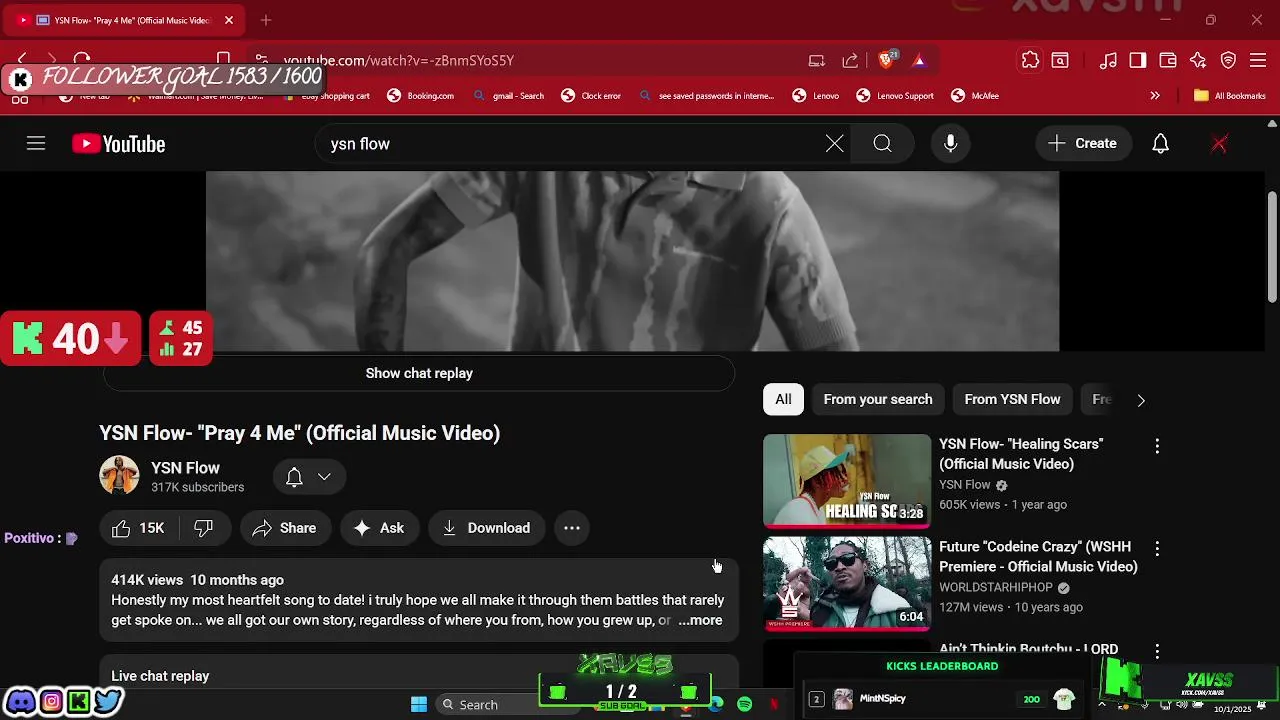This screenshot has width=1280, height=720.
Task: Click the music video player
Action: (632, 261)
